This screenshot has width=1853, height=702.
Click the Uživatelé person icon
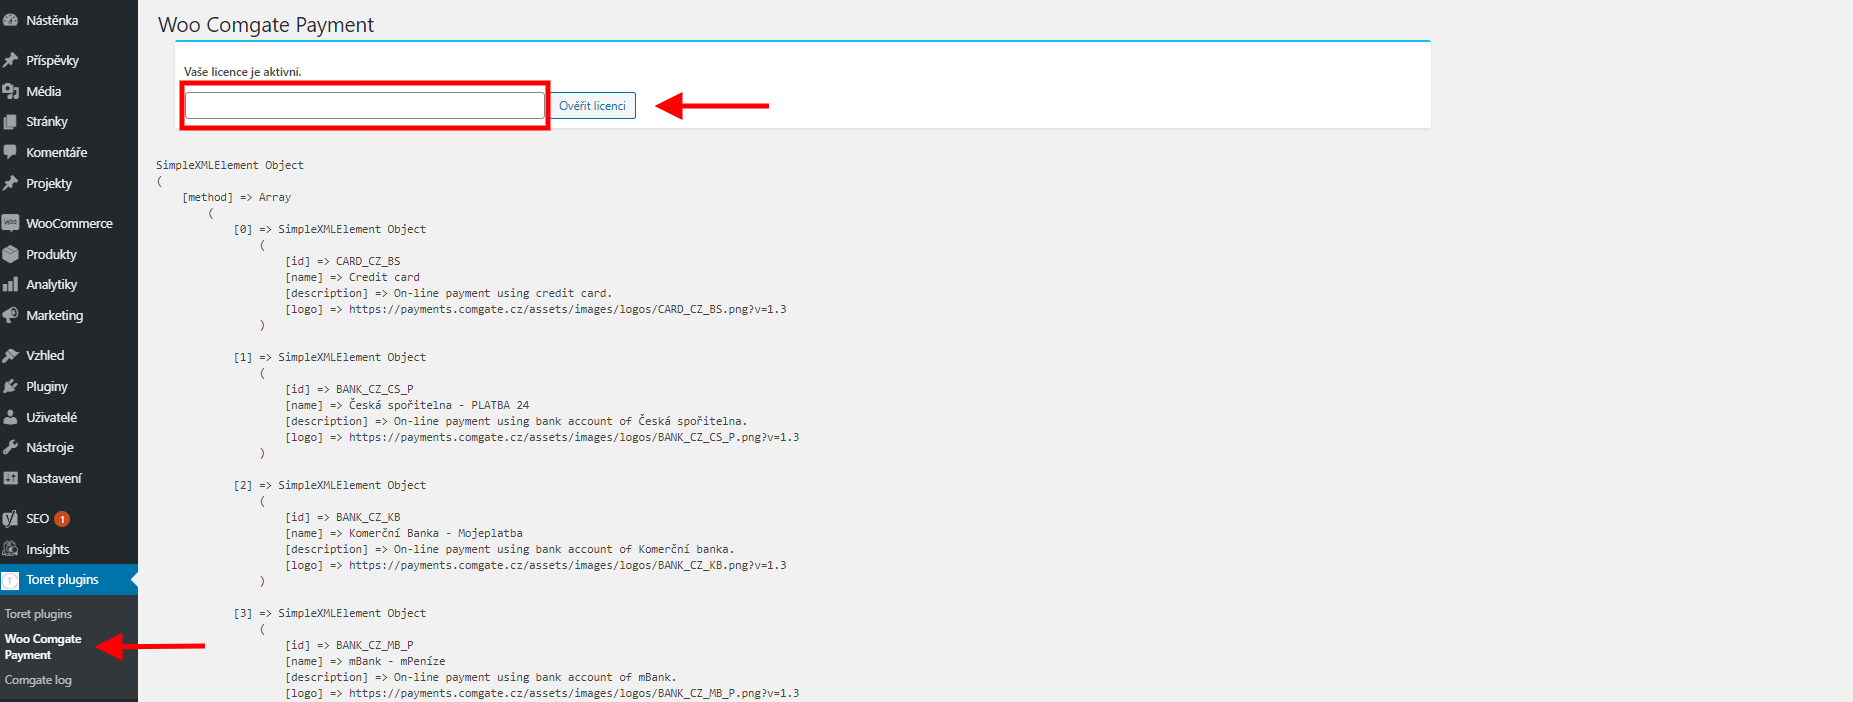(x=10, y=417)
